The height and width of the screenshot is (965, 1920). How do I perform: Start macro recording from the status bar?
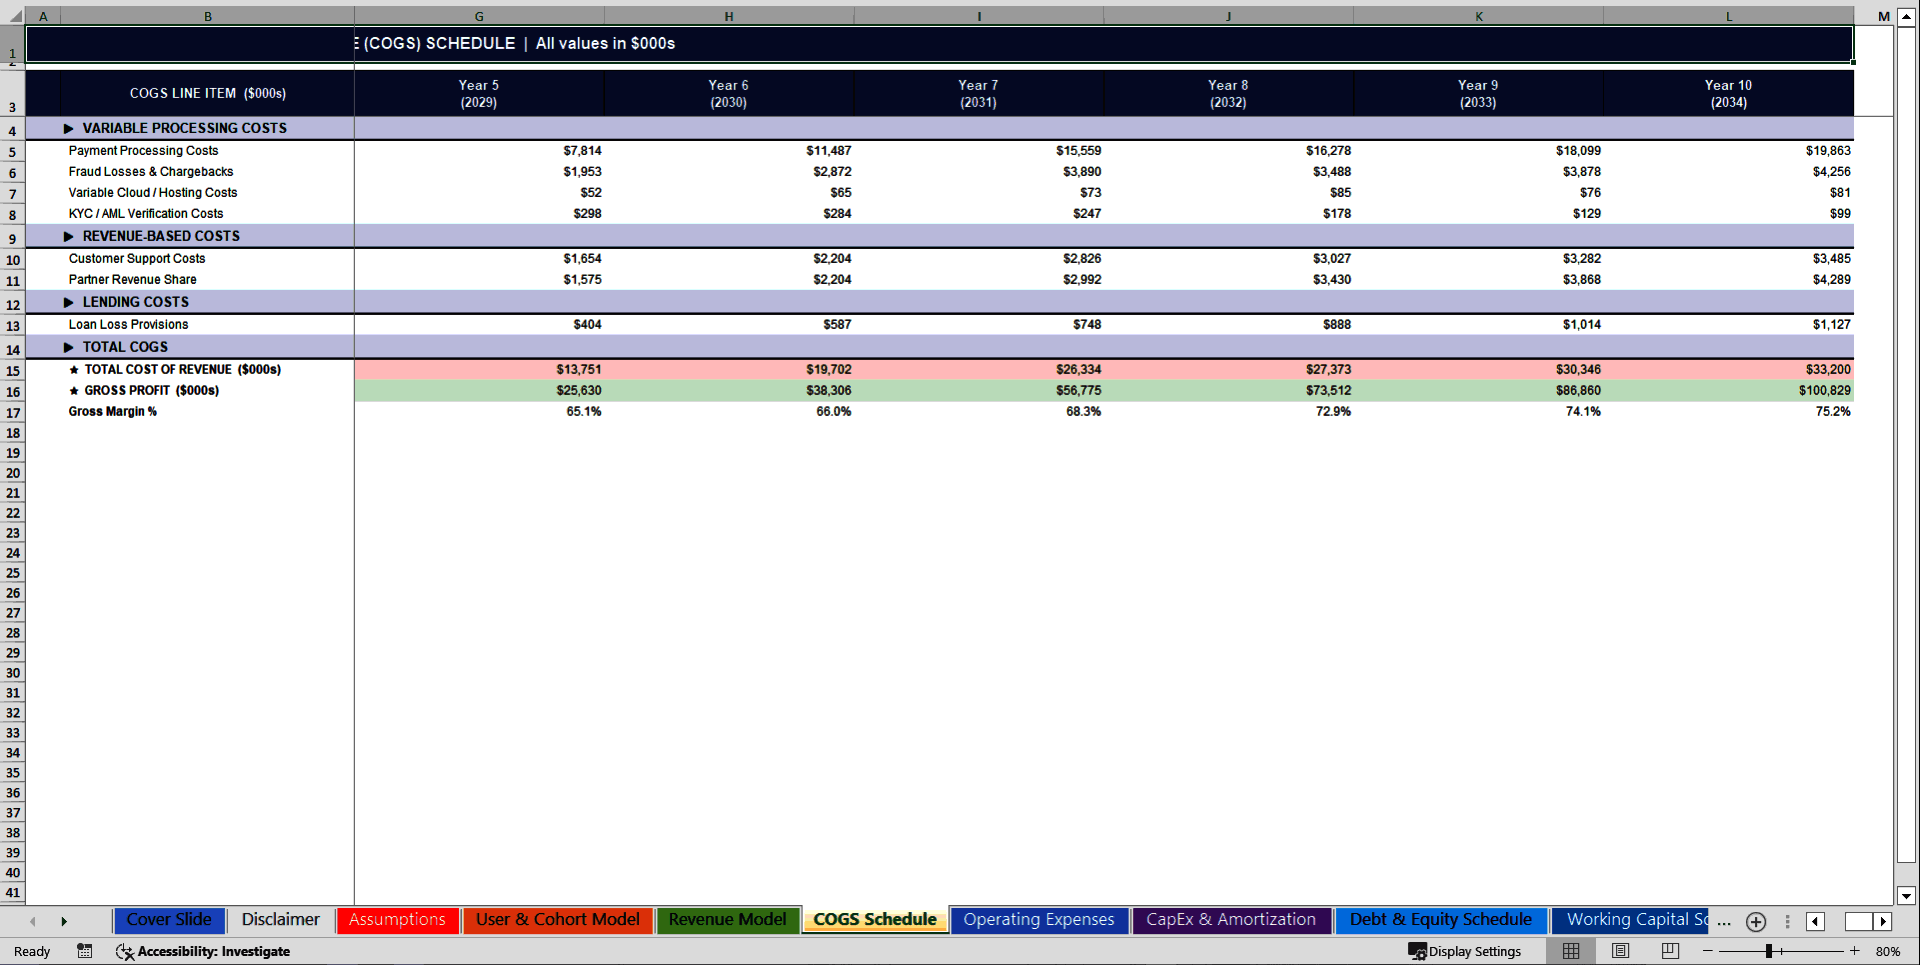coord(85,951)
